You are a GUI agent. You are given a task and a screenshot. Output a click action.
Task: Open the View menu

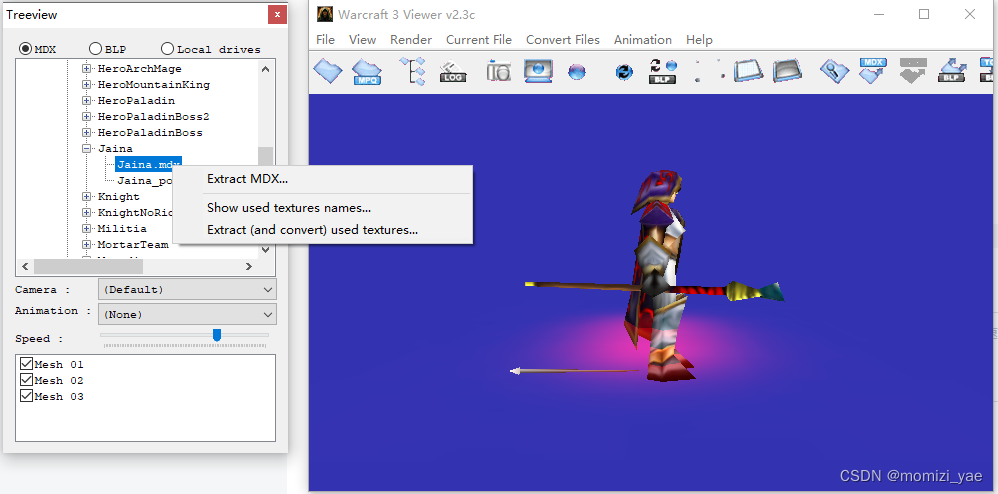[362, 39]
